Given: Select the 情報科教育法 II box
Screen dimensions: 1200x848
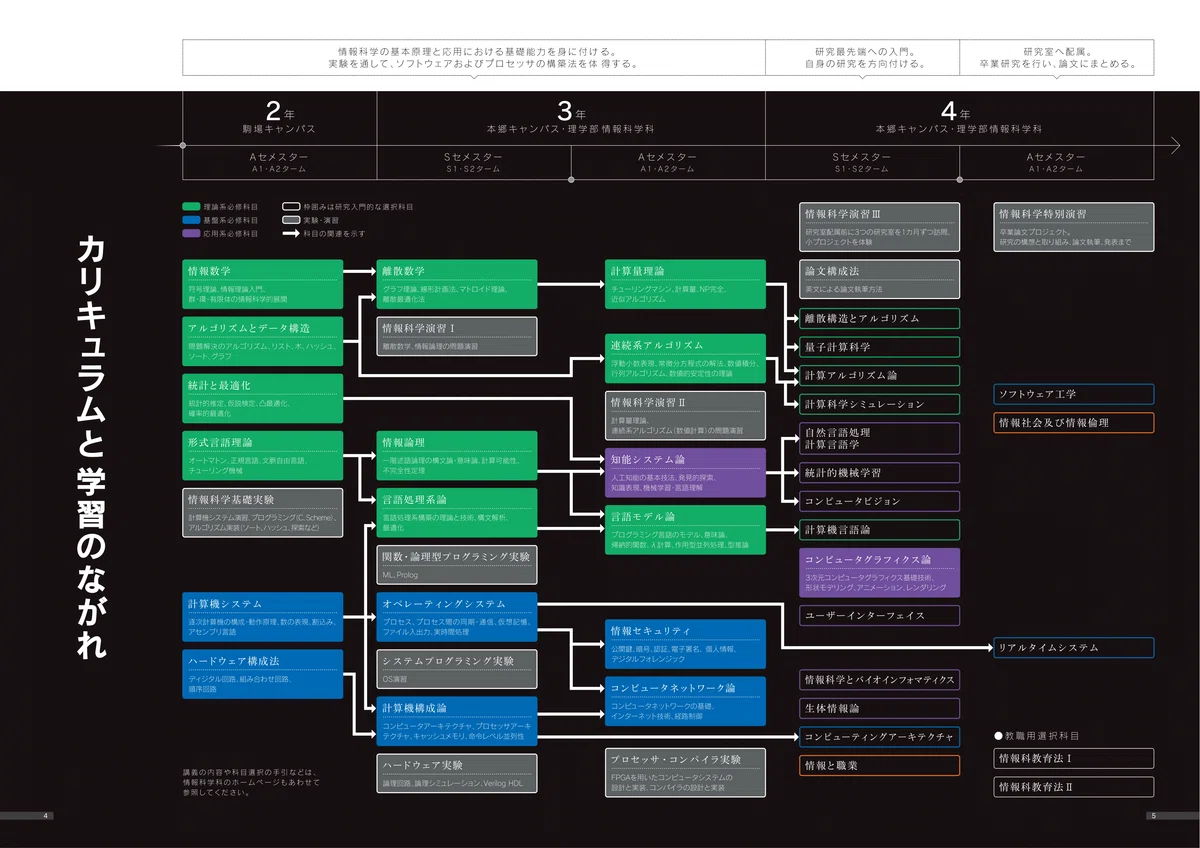Looking at the screenshot, I should tap(1074, 787).
